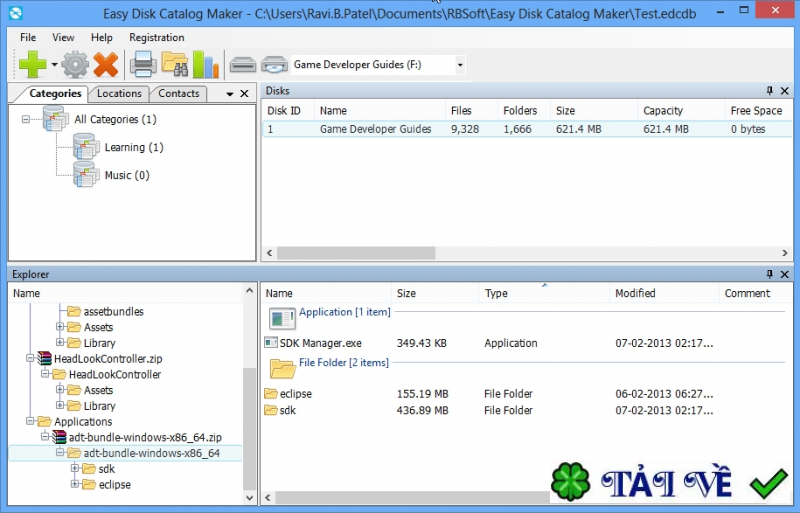Collapse the All Categories tree node
Screen dimensions: 800x513
coord(26,119)
